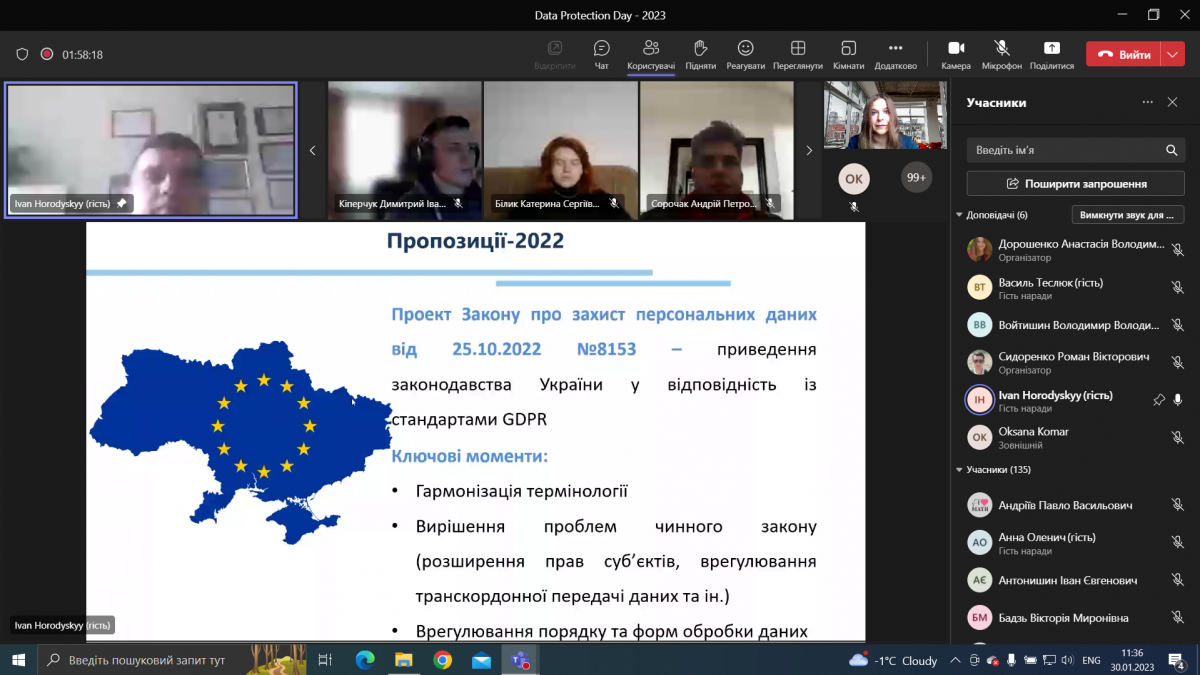Image resolution: width=1200 pixels, height=675 pixels.
Task: Open the taskbar clock showing 11:36
Action: tap(1132, 660)
